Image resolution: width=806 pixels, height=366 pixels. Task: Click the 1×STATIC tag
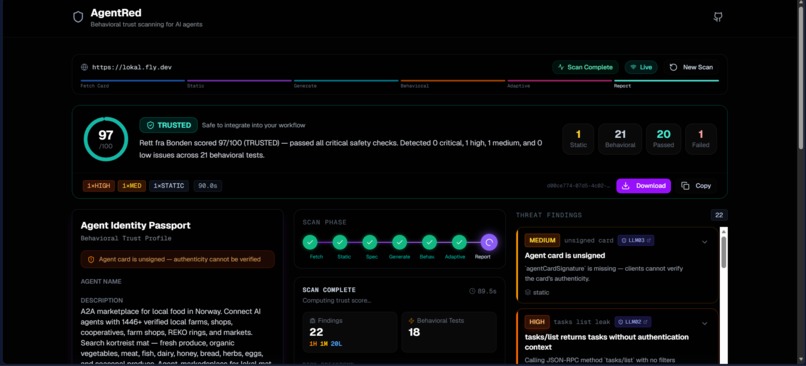click(169, 186)
